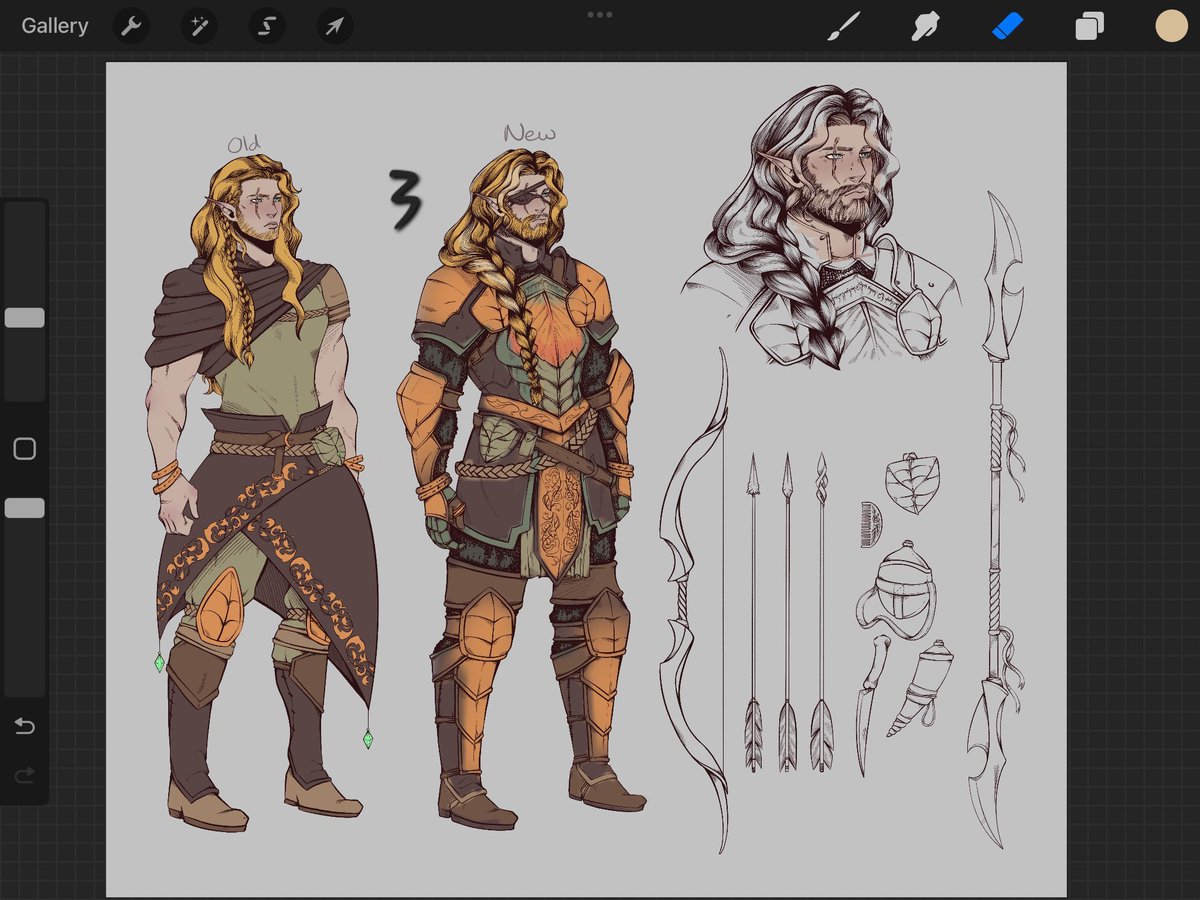Tap the three-dot multitasking handle at top
Viewport: 1200px width, 900px height.
click(x=600, y=14)
